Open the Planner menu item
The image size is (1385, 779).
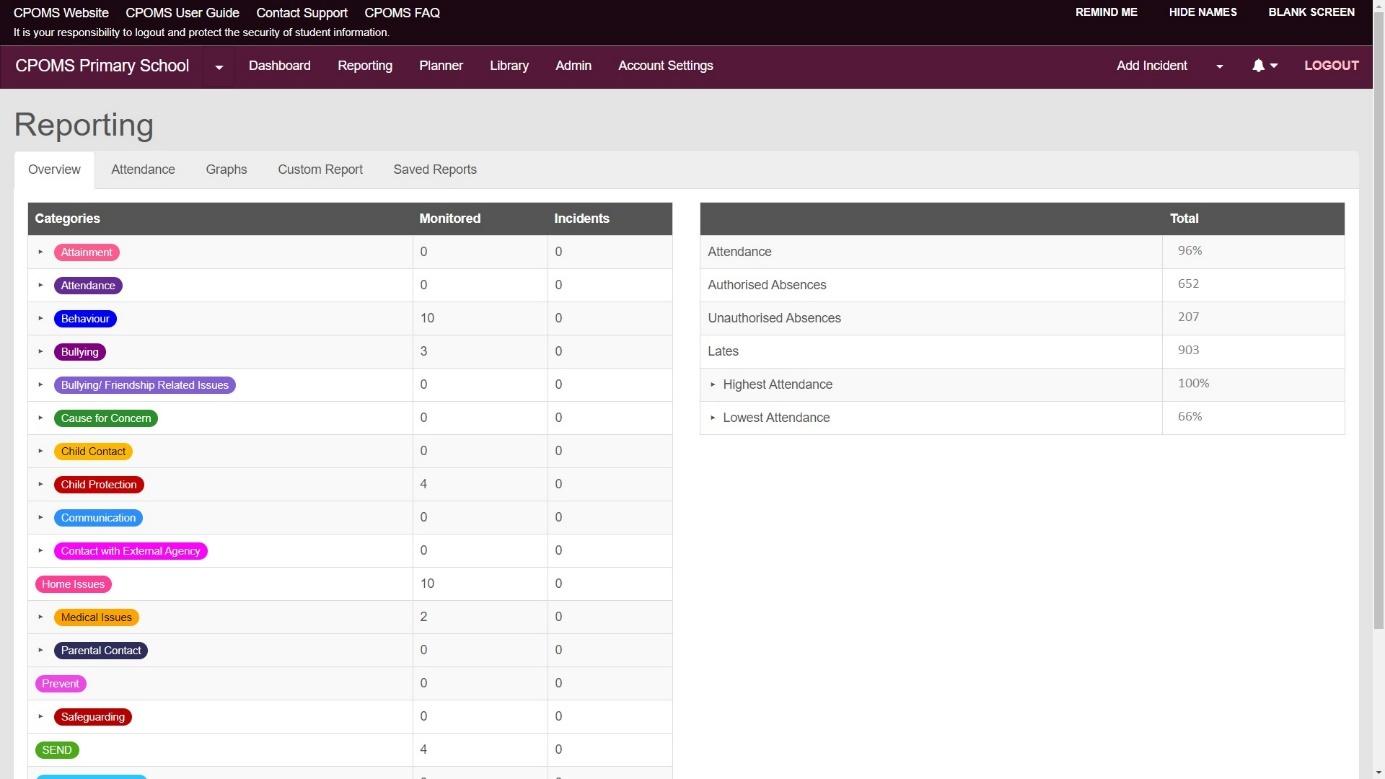(441, 66)
